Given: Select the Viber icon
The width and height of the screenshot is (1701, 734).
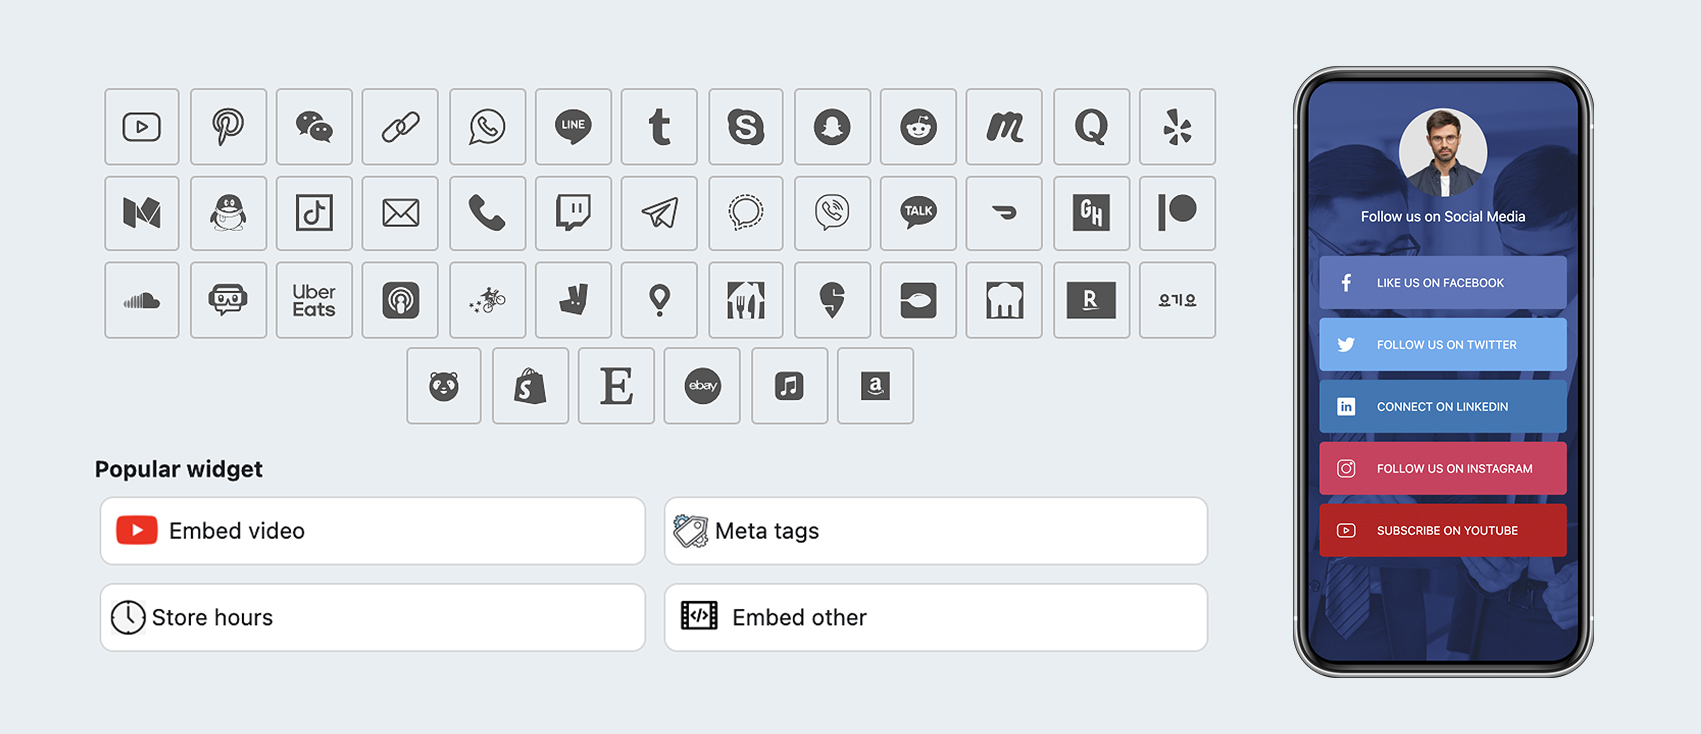Looking at the screenshot, I should (832, 213).
